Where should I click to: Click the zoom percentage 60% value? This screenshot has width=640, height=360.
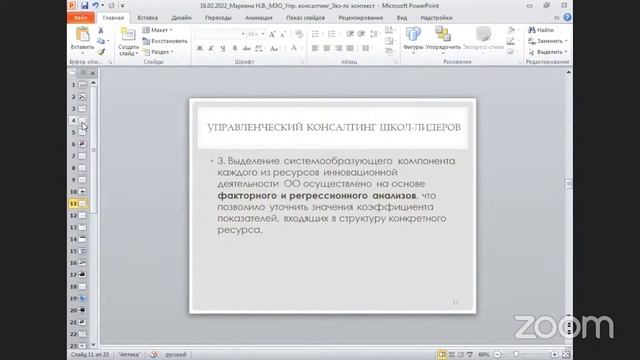(484, 355)
